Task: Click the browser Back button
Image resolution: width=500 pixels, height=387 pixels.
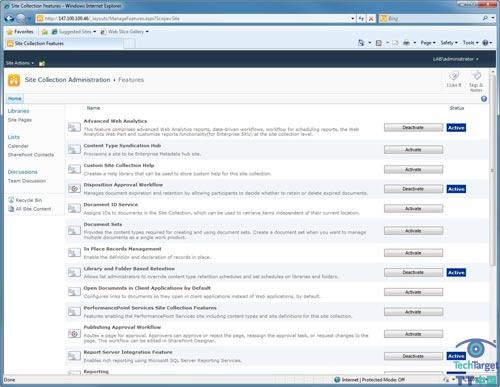Action: [x=9, y=18]
